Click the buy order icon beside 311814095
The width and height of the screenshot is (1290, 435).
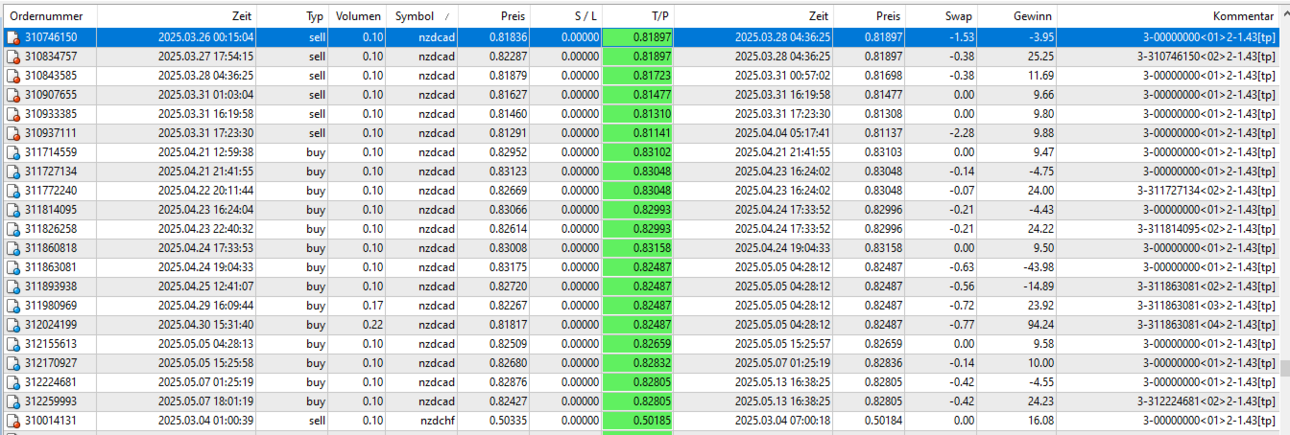tap(13, 210)
